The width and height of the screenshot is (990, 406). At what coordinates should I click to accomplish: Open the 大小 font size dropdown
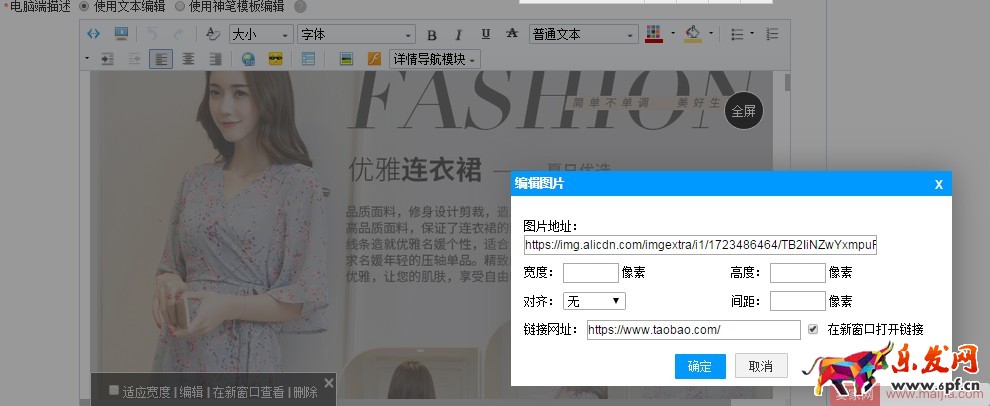coord(261,35)
